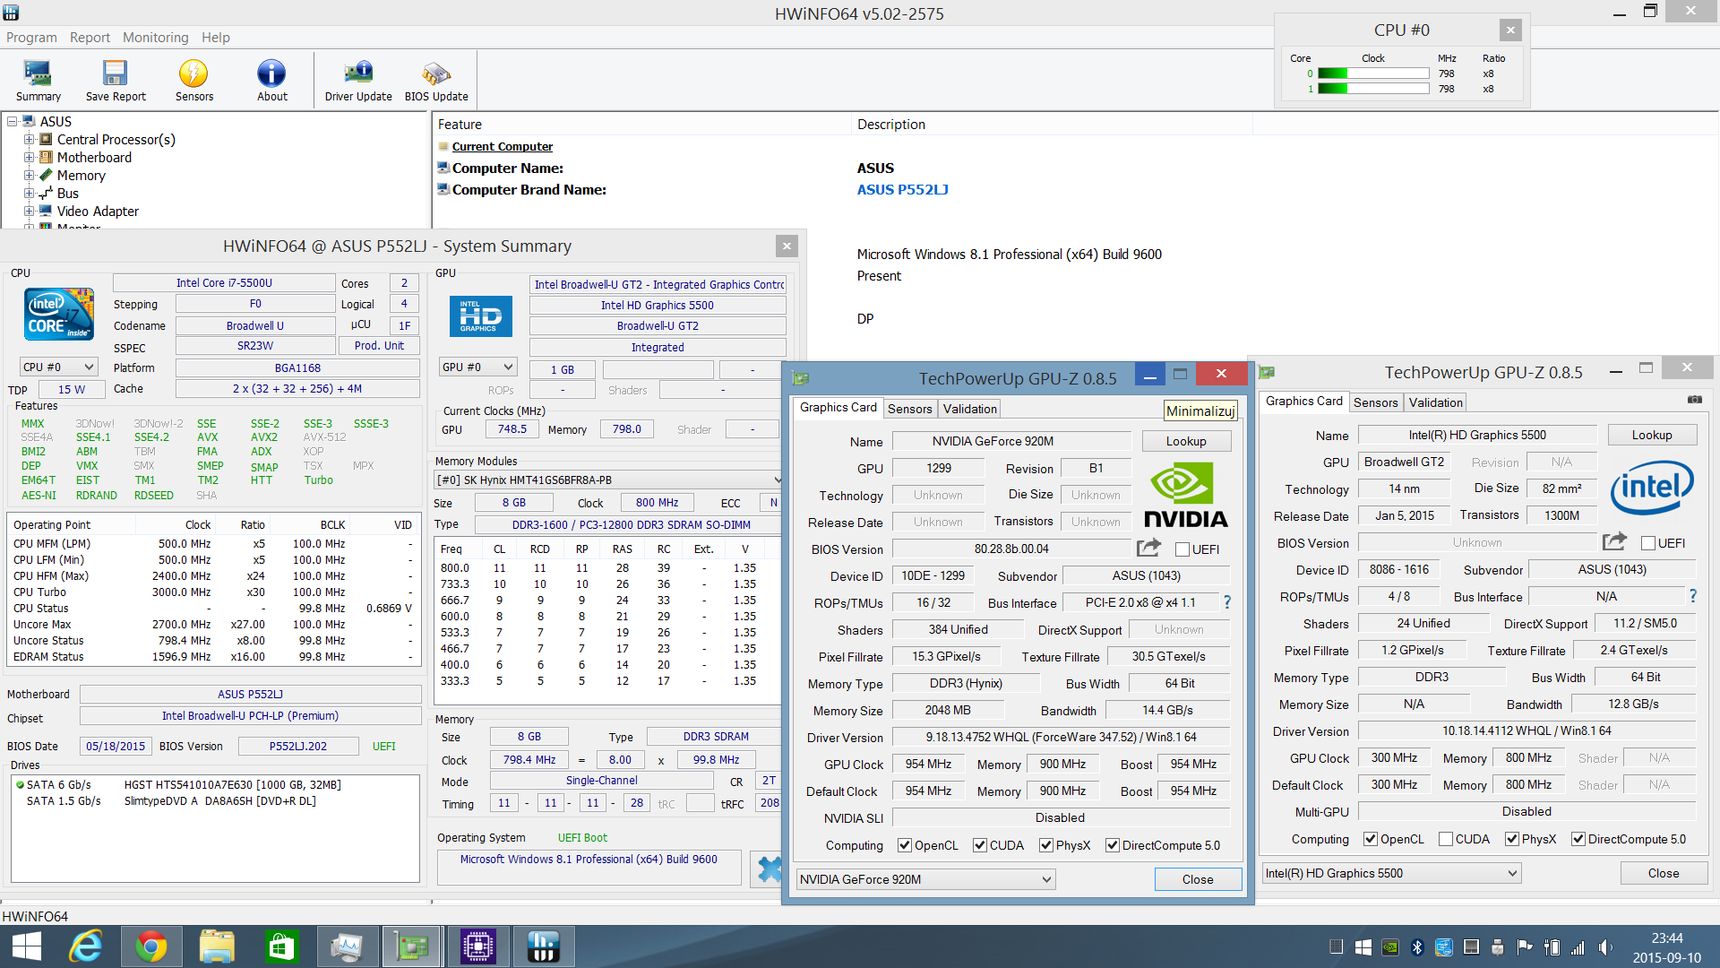Click the Save Report icon
The height and width of the screenshot is (968, 1720).
coord(115,81)
